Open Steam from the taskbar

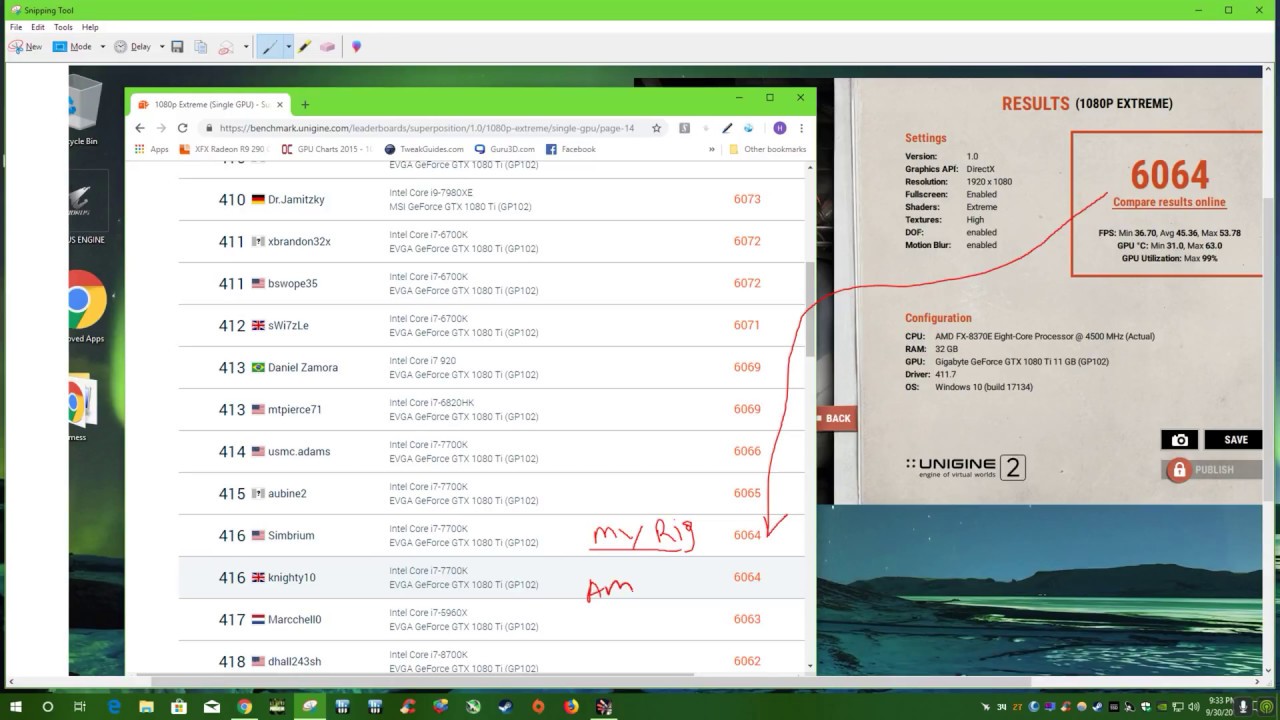pos(506,706)
